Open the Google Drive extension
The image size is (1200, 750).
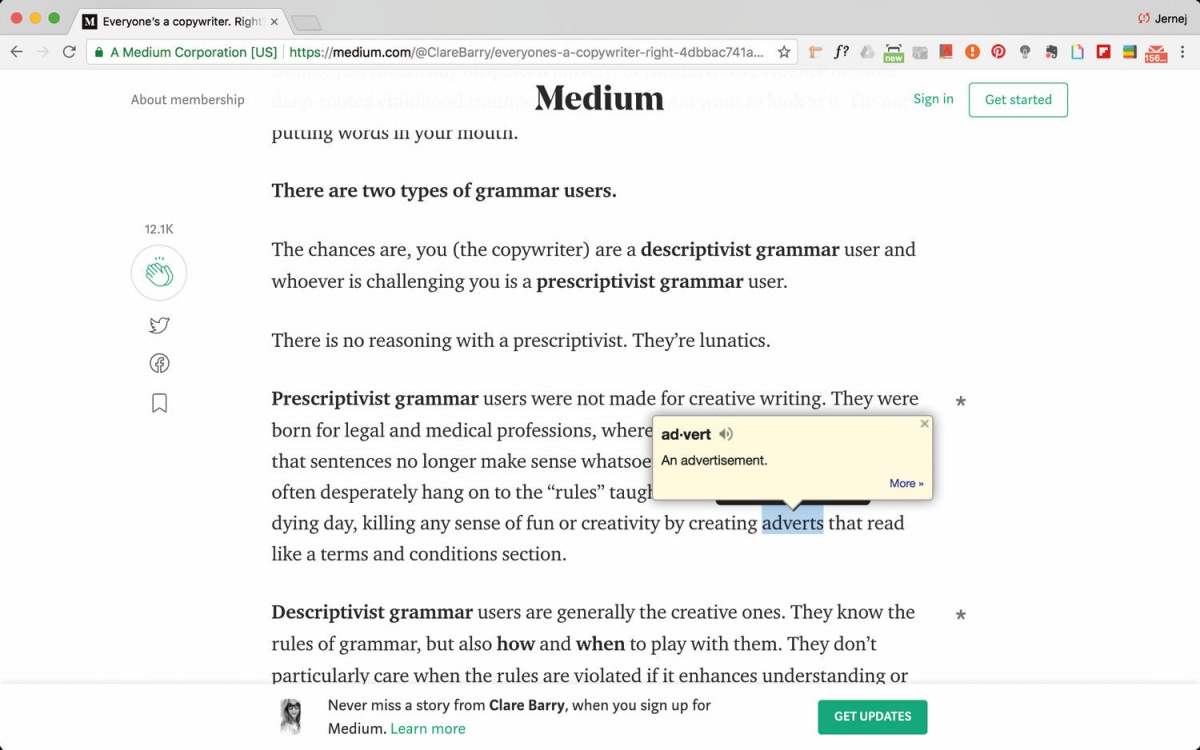point(867,52)
